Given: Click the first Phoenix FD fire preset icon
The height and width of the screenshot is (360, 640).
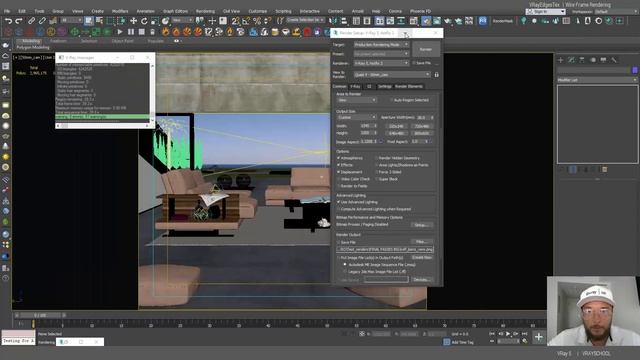Looking at the screenshot, I should click(165, 32).
